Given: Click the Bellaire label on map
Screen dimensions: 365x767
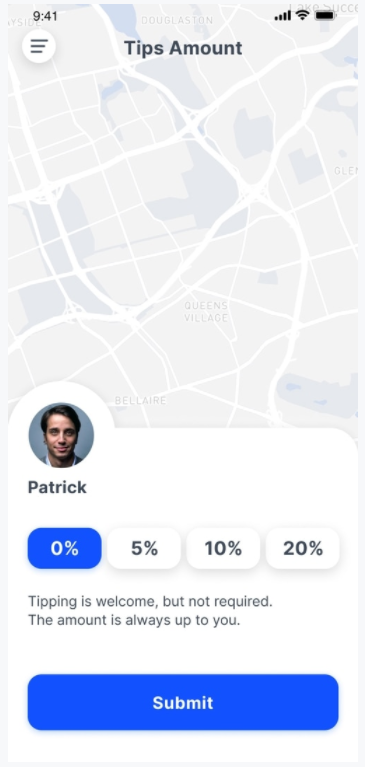Looking at the screenshot, I should point(140,401).
